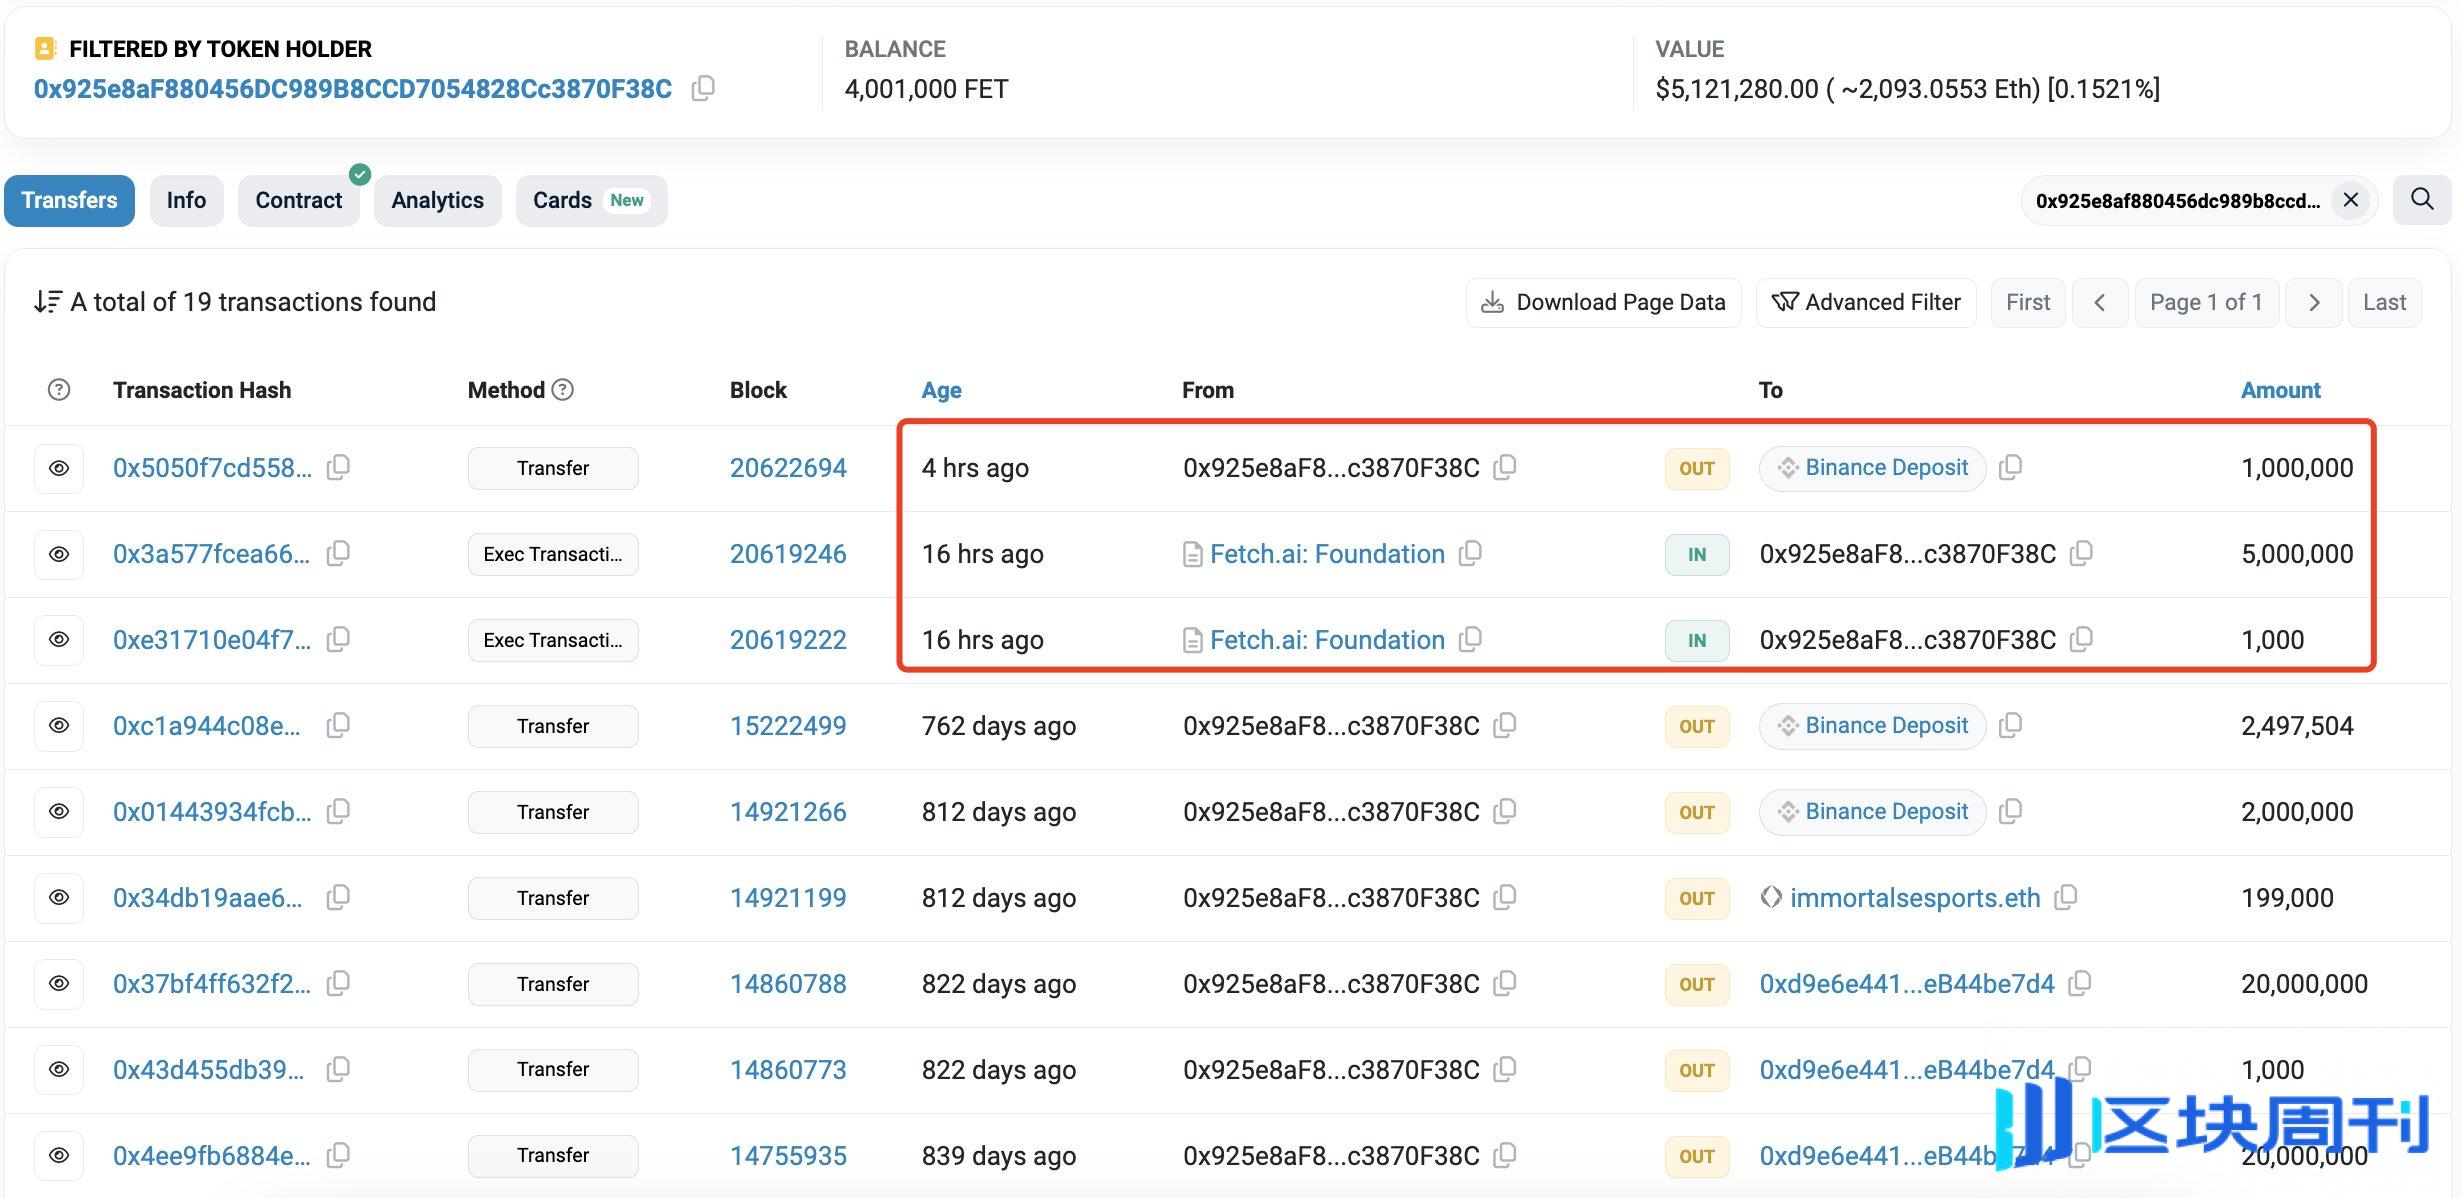This screenshot has height=1198, width=2462.
Task: Toggle eye preview for 0x01443934fcb
Action: [59, 812]
